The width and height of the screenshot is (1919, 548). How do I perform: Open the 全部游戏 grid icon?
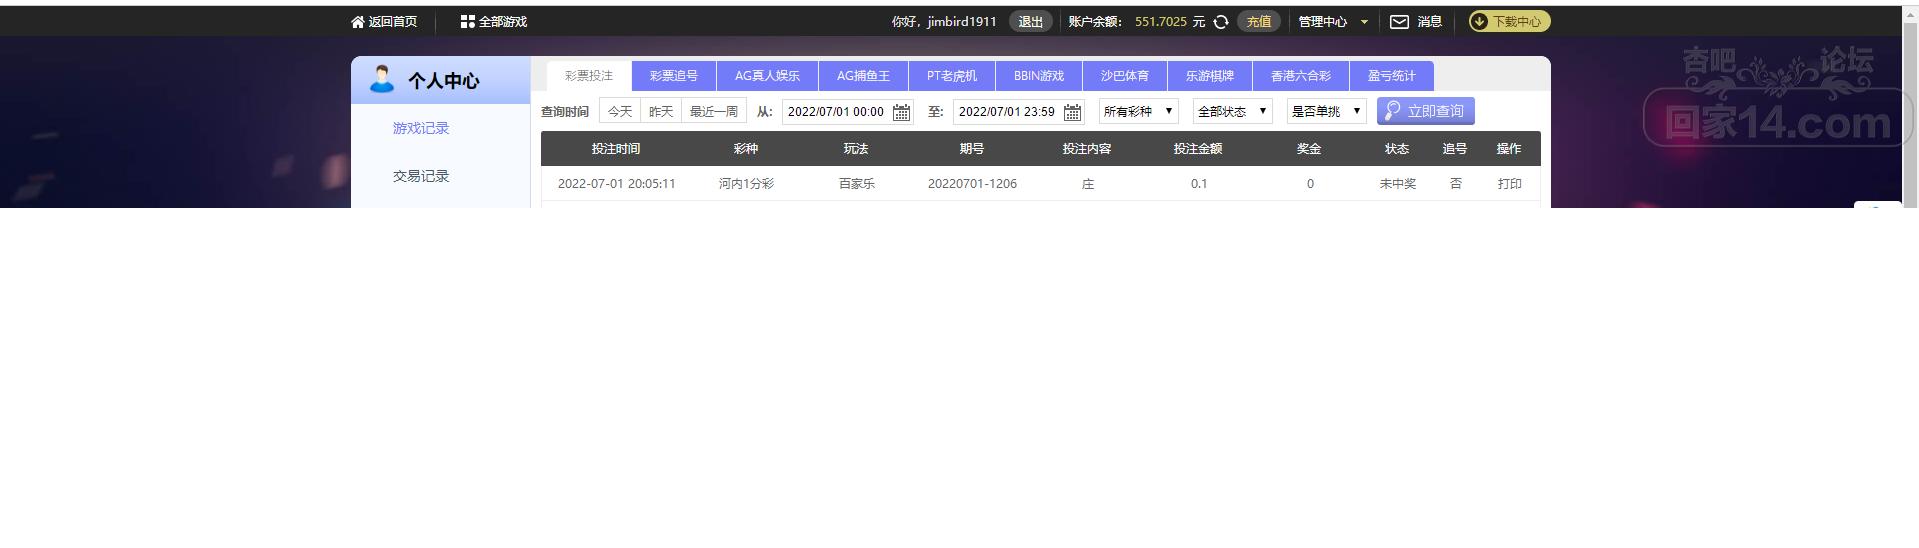pos(467,21)
